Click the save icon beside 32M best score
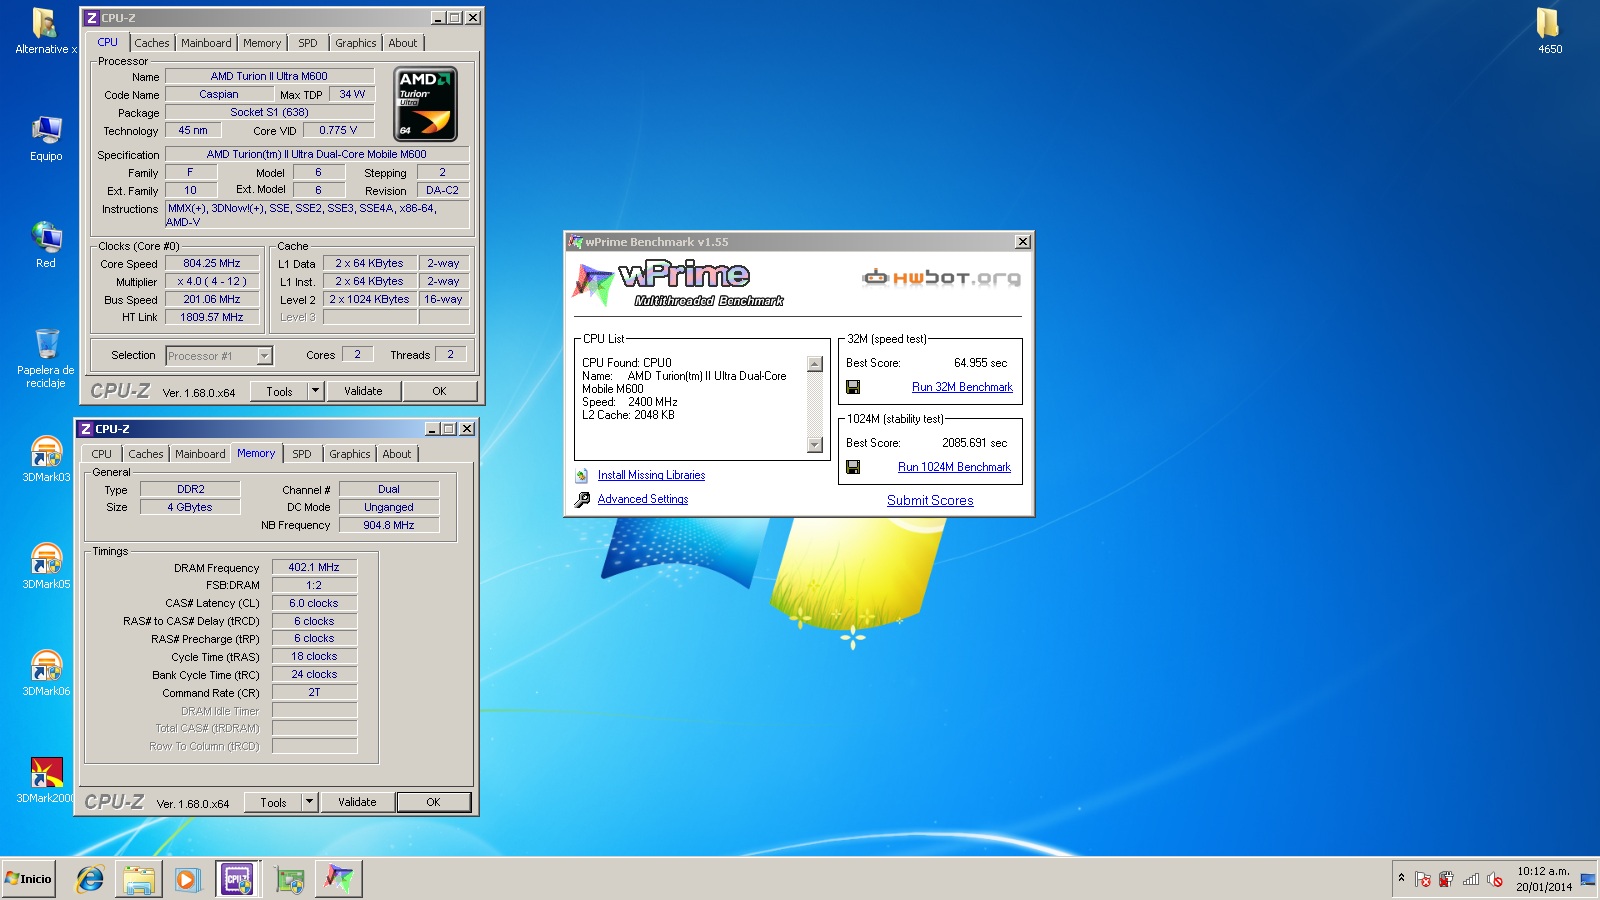This screenshot has height=900, width=1600. [x=853, y=387]
